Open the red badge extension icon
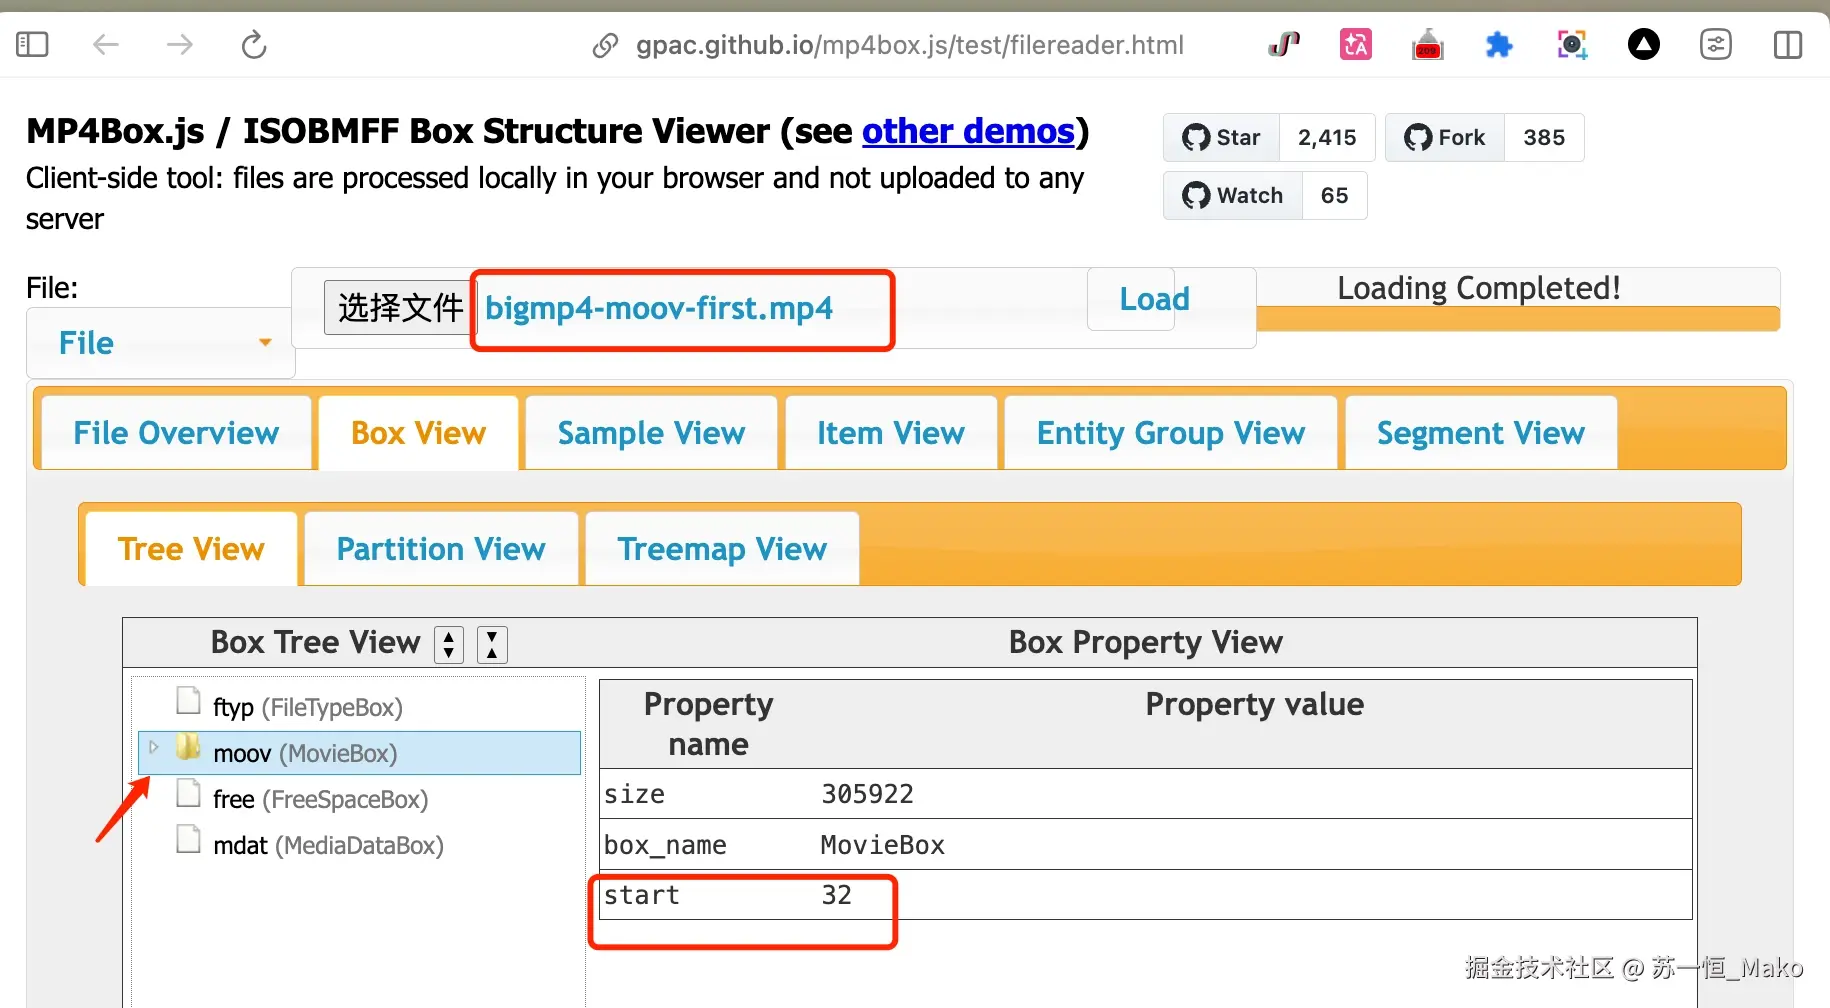 pyautogui.click(x=1428, y=44)
